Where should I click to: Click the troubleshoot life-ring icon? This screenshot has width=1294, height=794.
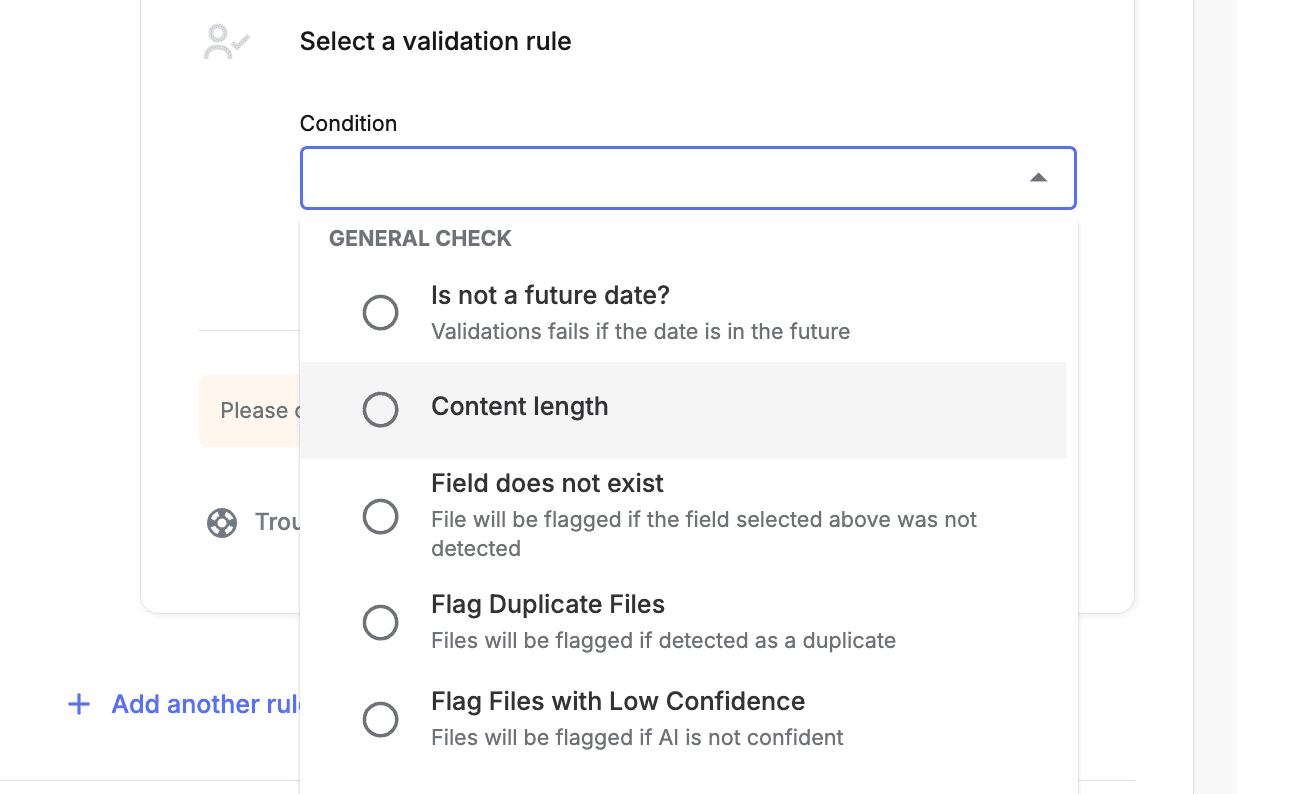click(222, 522)
